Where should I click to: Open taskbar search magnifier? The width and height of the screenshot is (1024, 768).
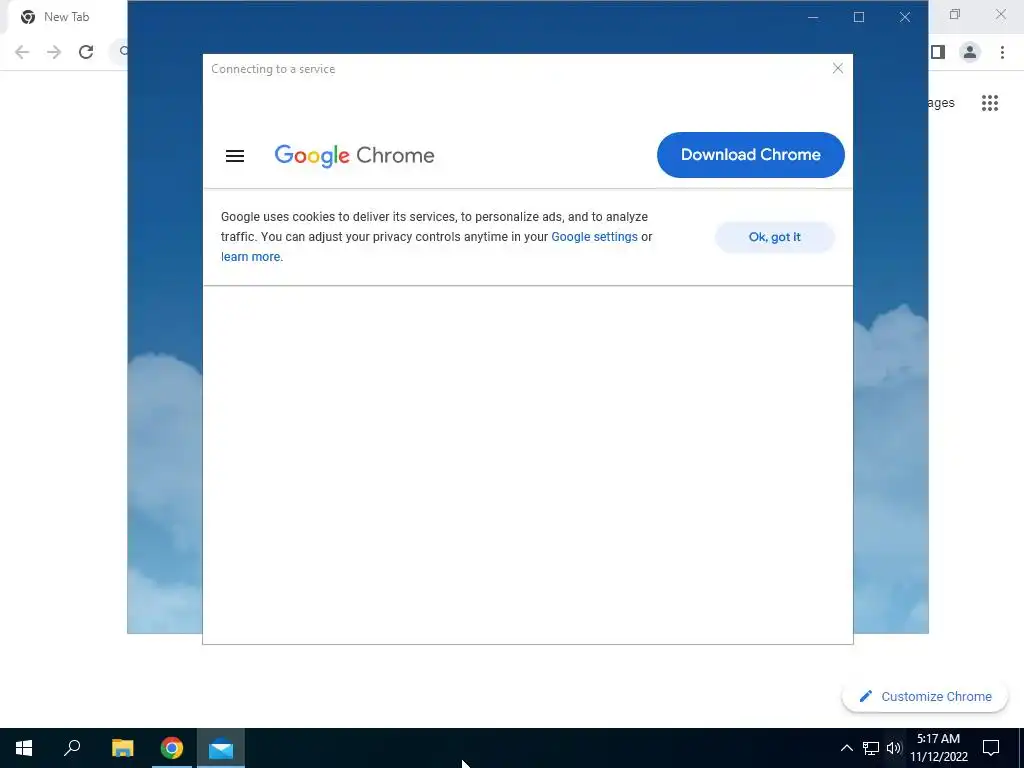tap(72, 748)
